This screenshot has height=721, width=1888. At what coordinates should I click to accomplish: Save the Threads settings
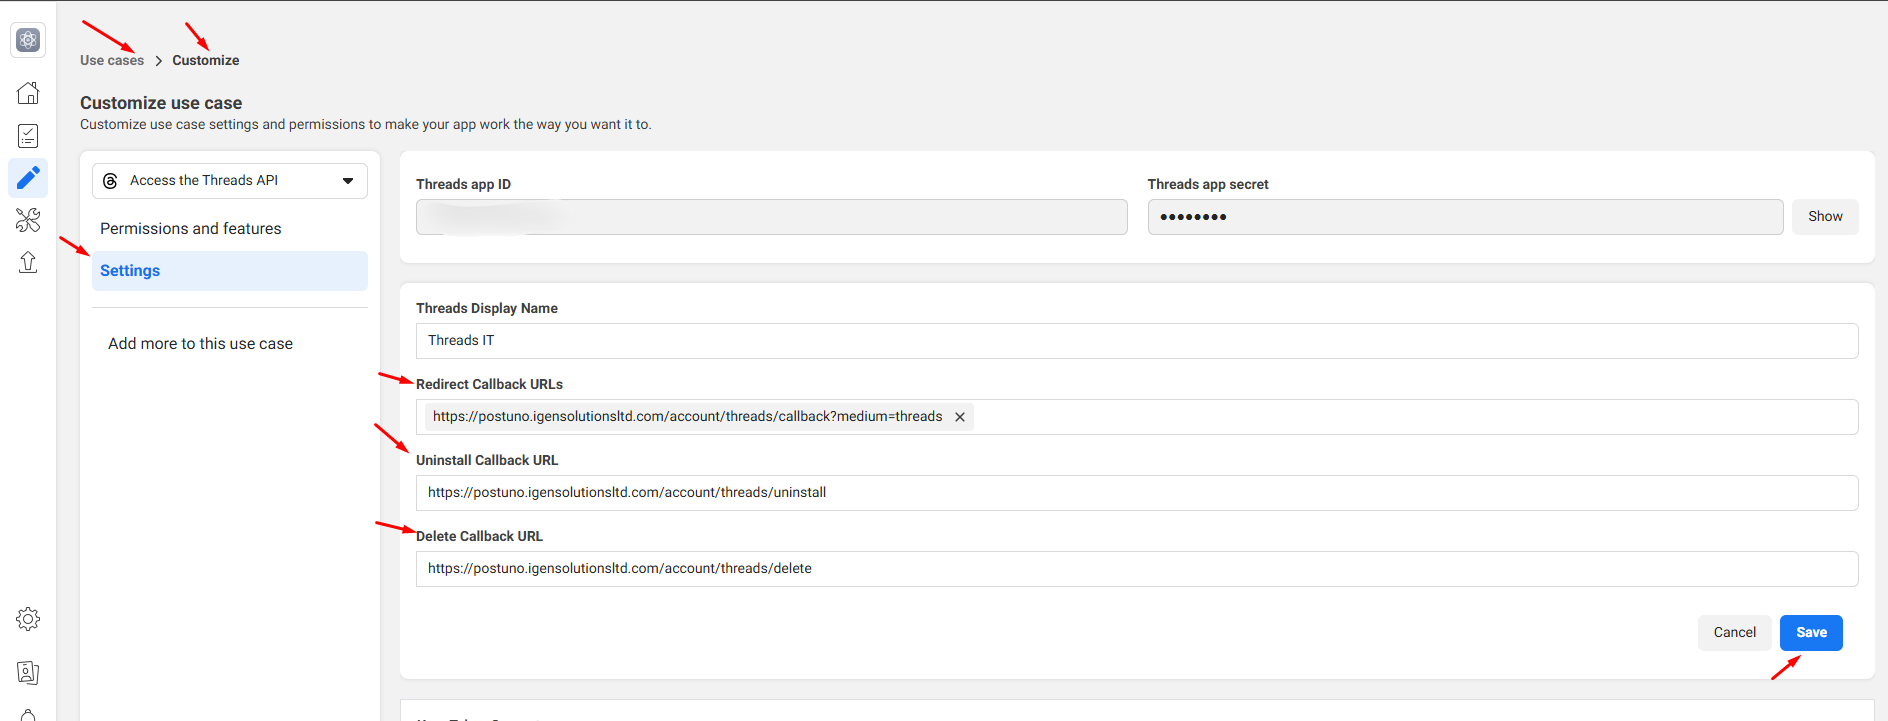[1811, 633]
